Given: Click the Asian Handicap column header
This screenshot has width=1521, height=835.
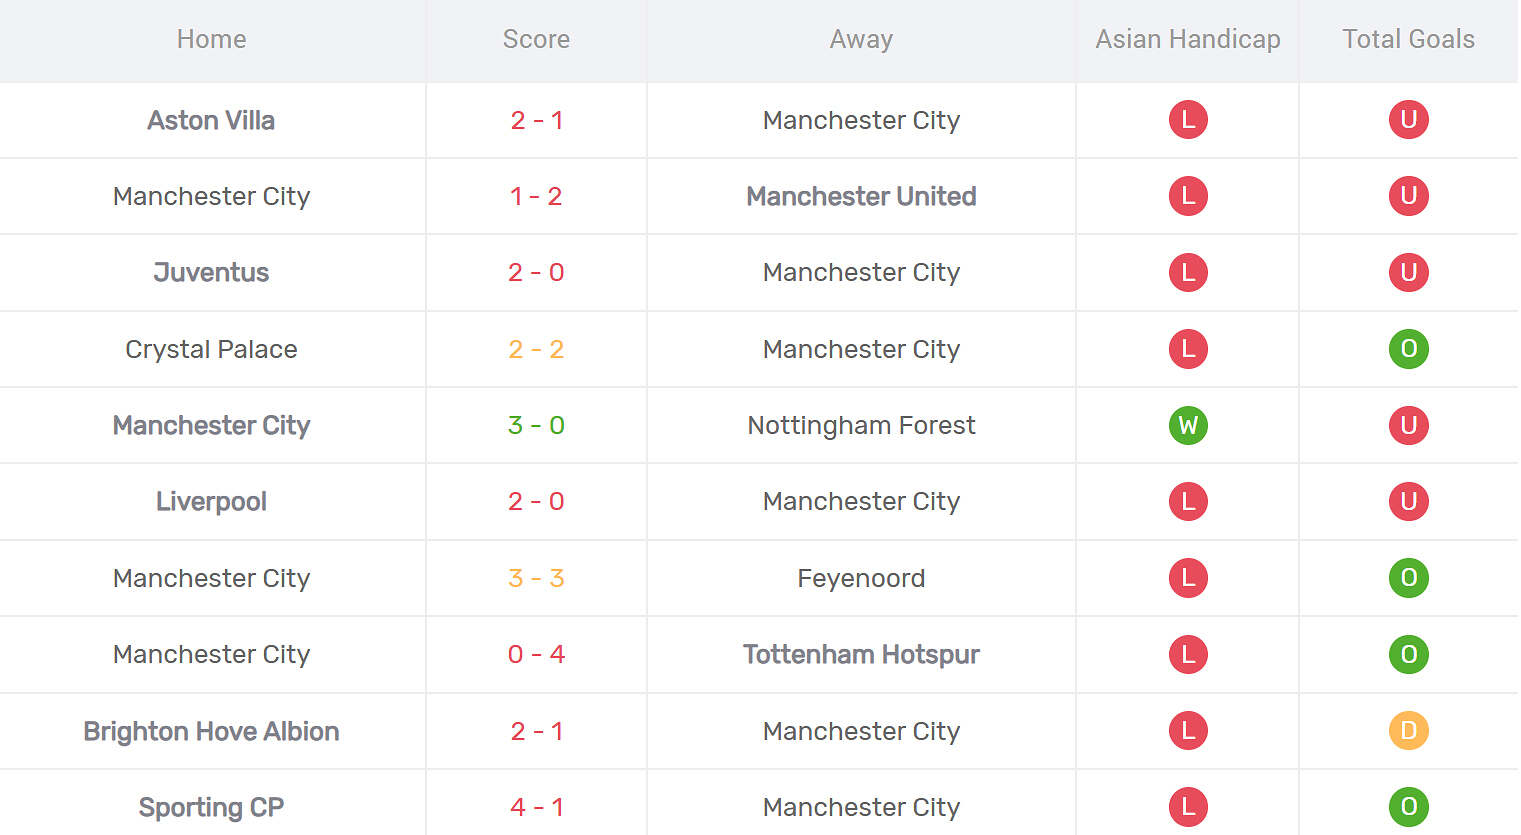Looking at the screenshot, I should pos(1188,39).
